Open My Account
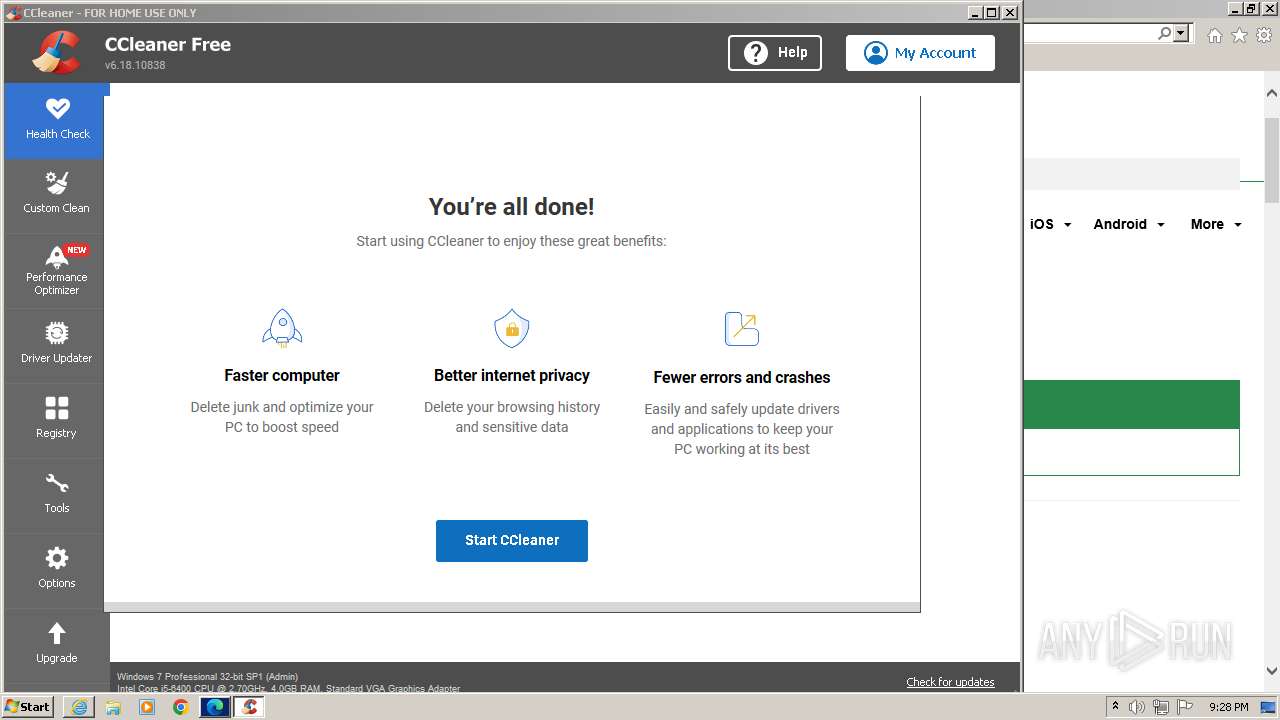Viewport: 1280px width, 720px height. click(x=920, y=53)
